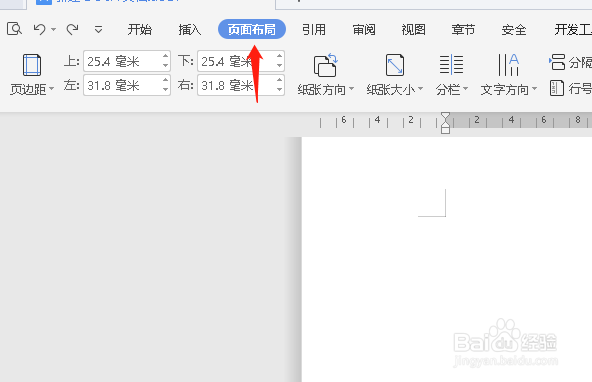Open the 引用 tab
This screenshot has height=382, width=592.
point(314,29)
